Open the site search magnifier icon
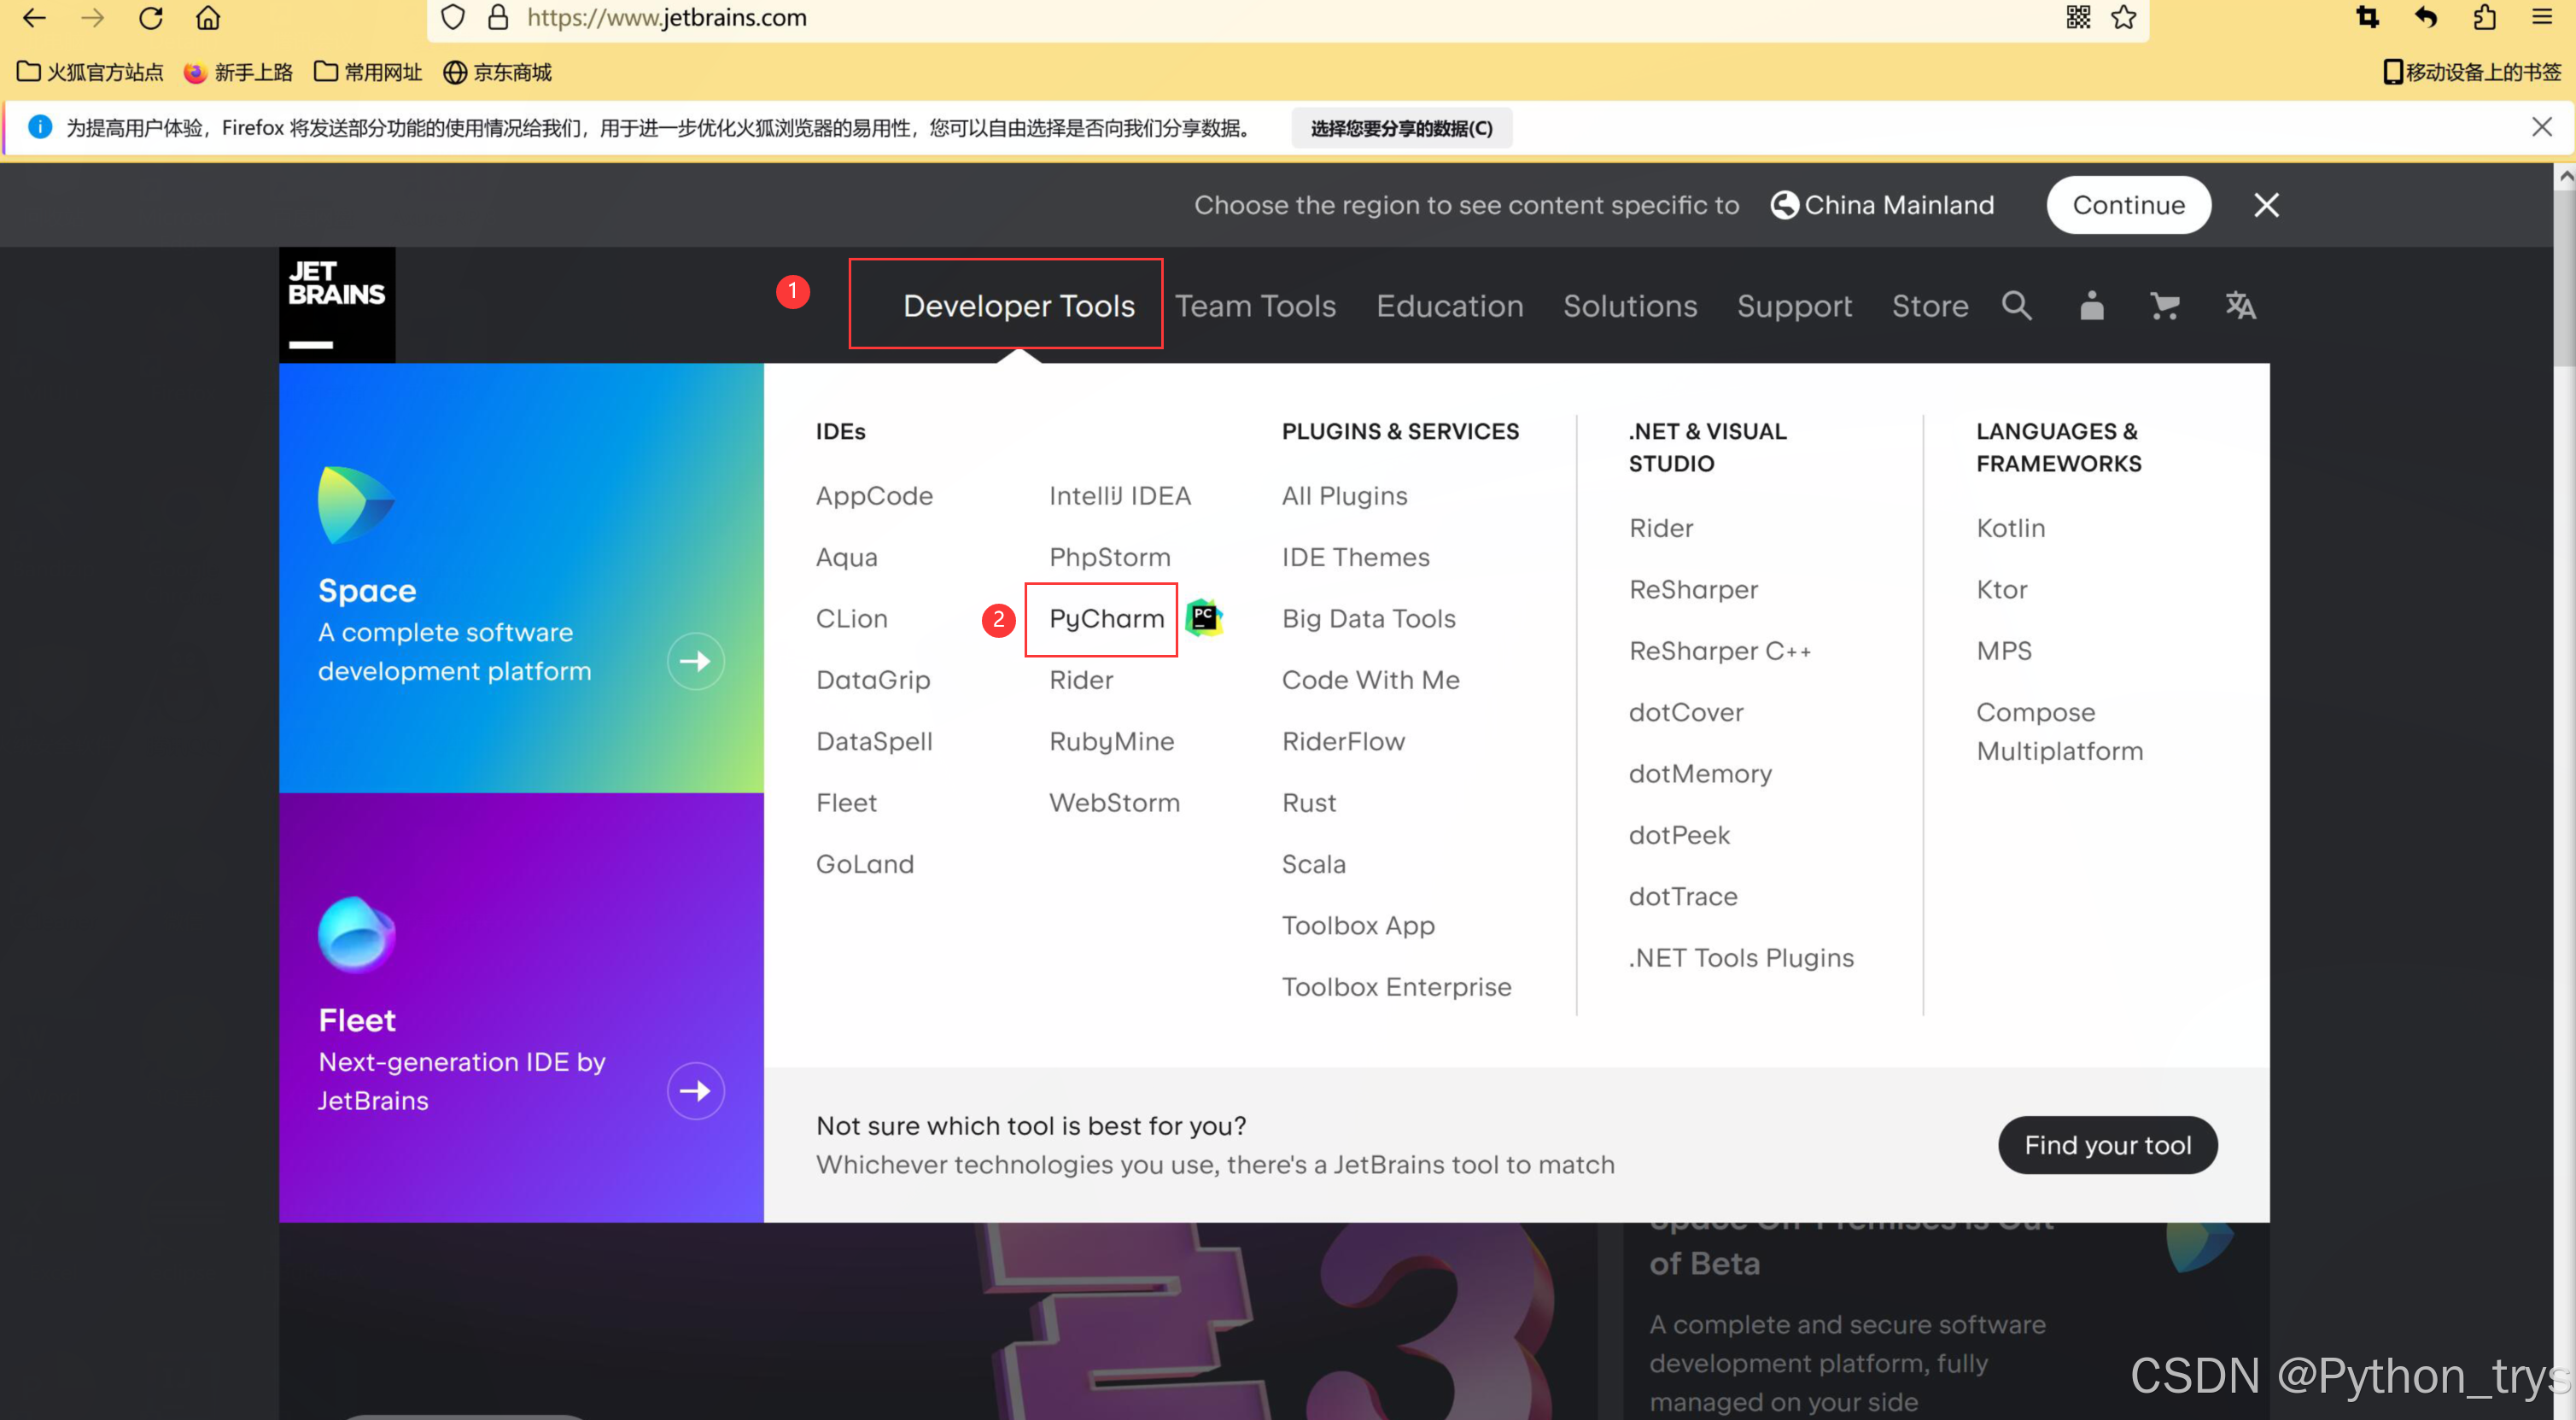2576x1420 pixels. click(2016, 305)
